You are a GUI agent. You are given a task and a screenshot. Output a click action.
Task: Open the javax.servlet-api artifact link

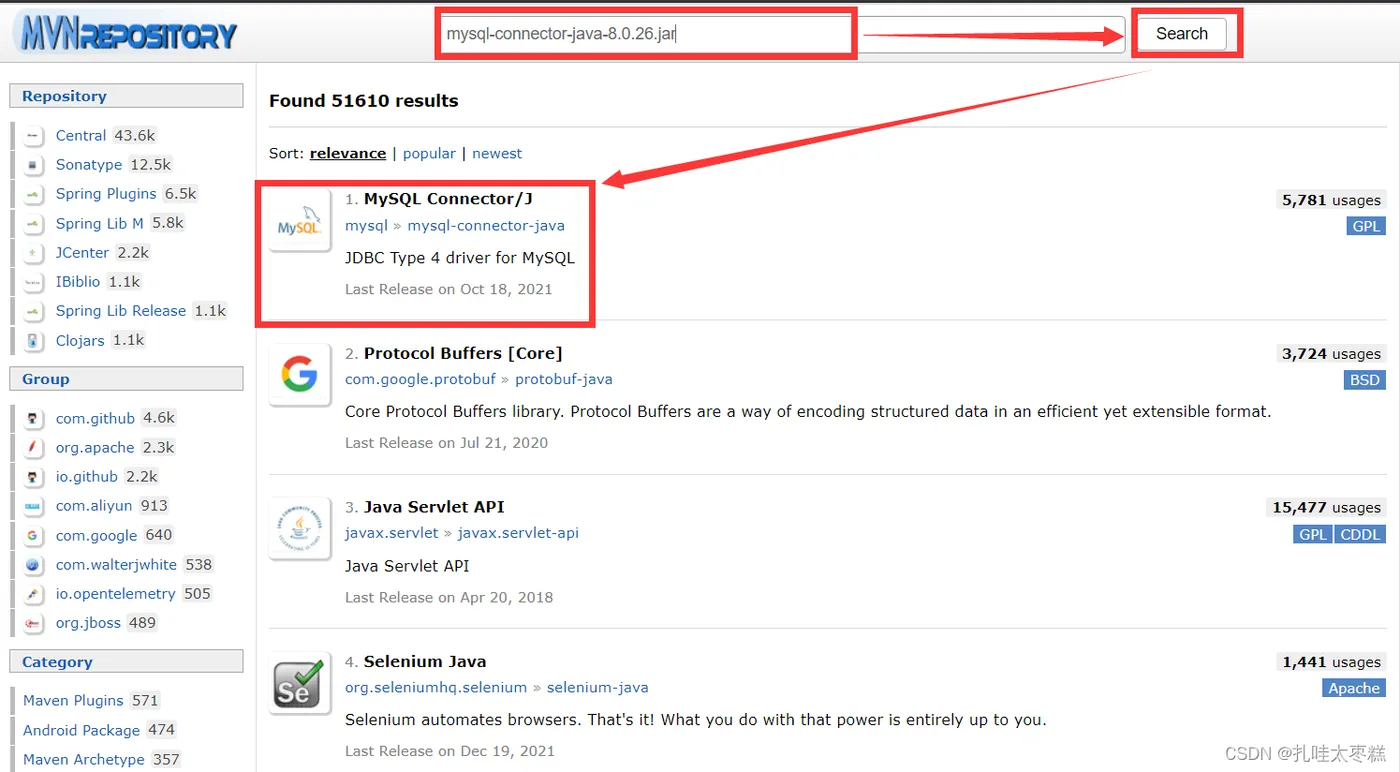(518, 533)
